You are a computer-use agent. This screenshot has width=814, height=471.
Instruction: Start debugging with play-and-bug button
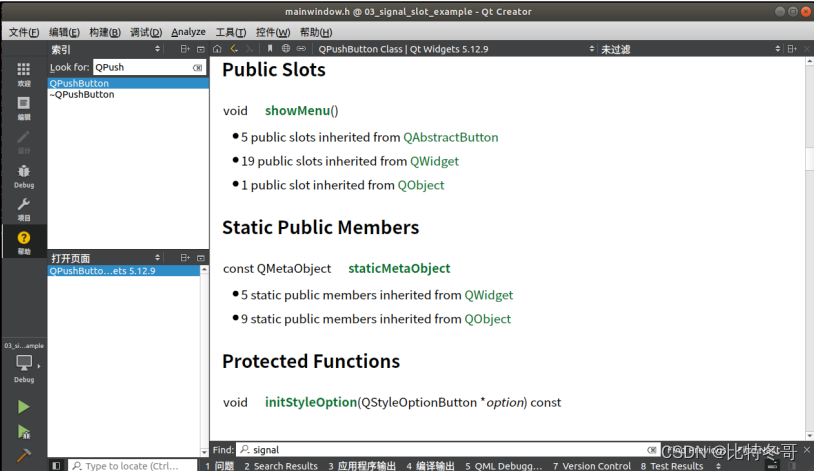[x=23, y=432]
